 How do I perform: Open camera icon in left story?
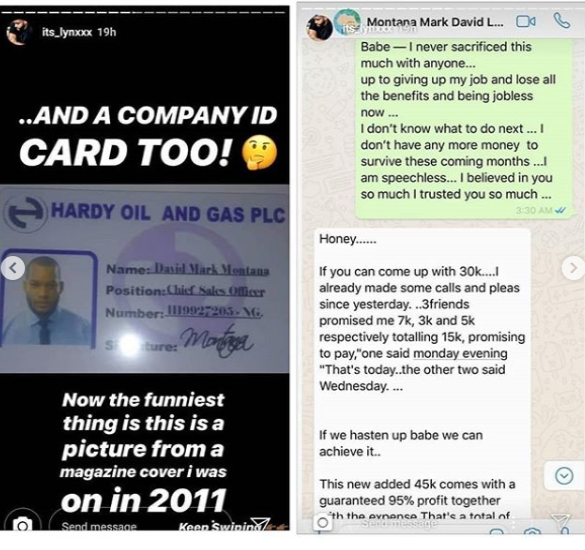point(22,524)
